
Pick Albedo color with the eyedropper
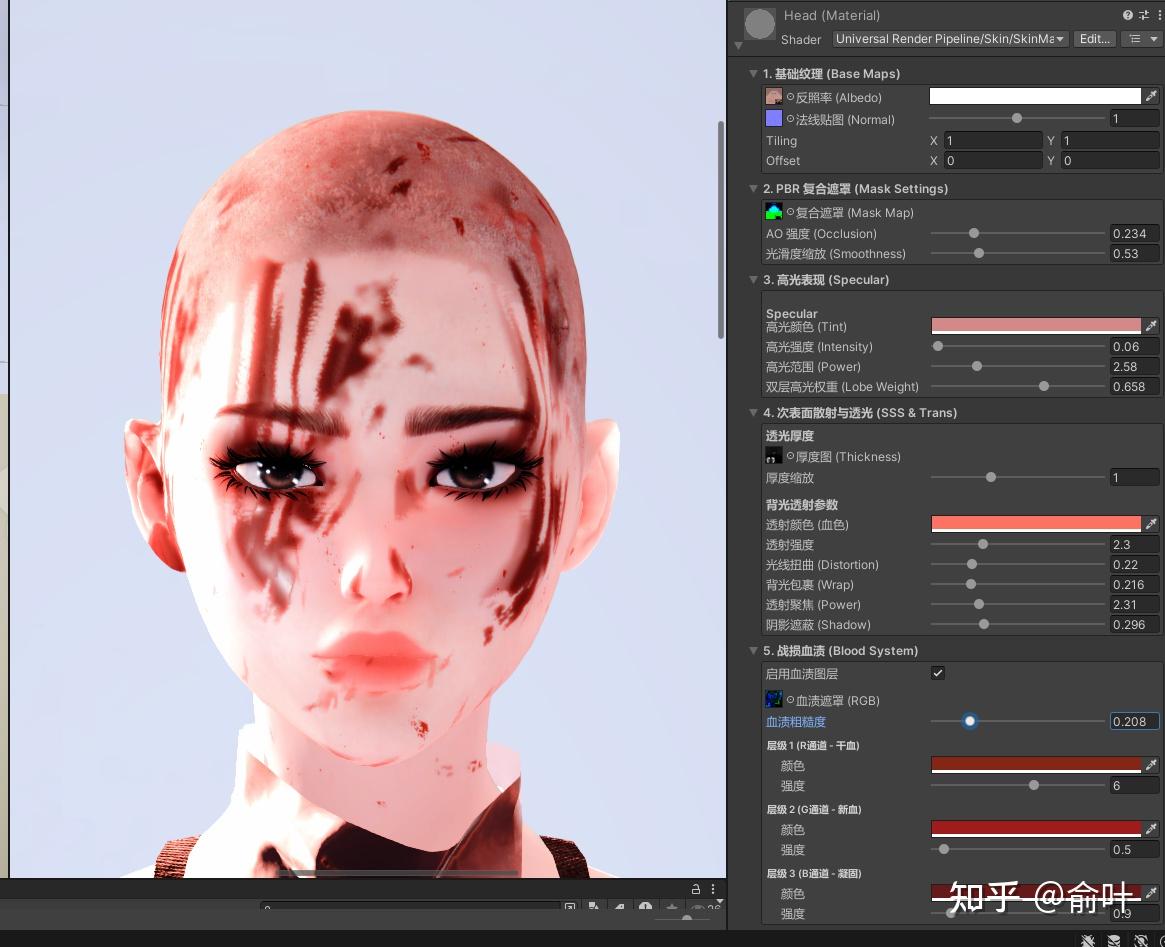[x=1151, y=96]
